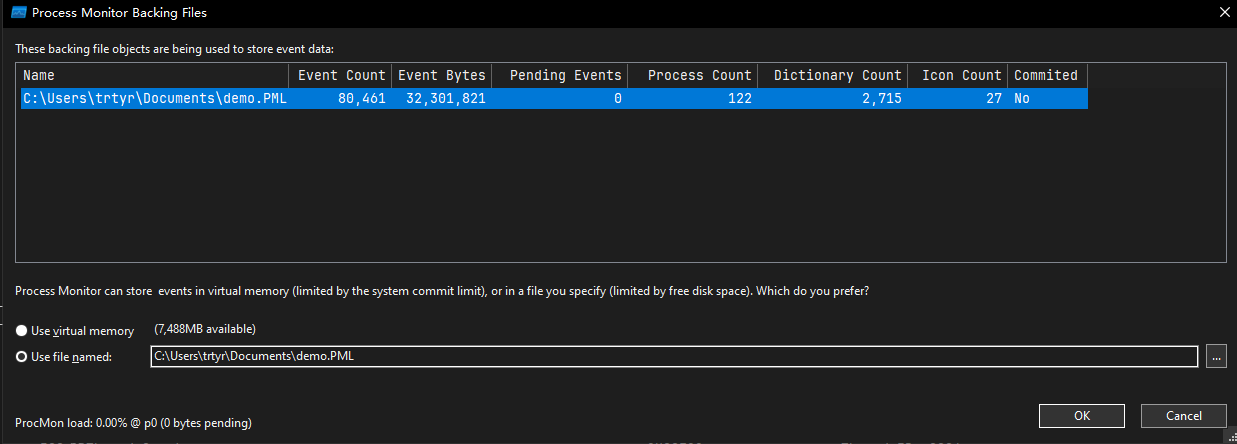Open file browser with the ellipsis button
Viewport: 1237px width, 444px height.
(1215, 356)
